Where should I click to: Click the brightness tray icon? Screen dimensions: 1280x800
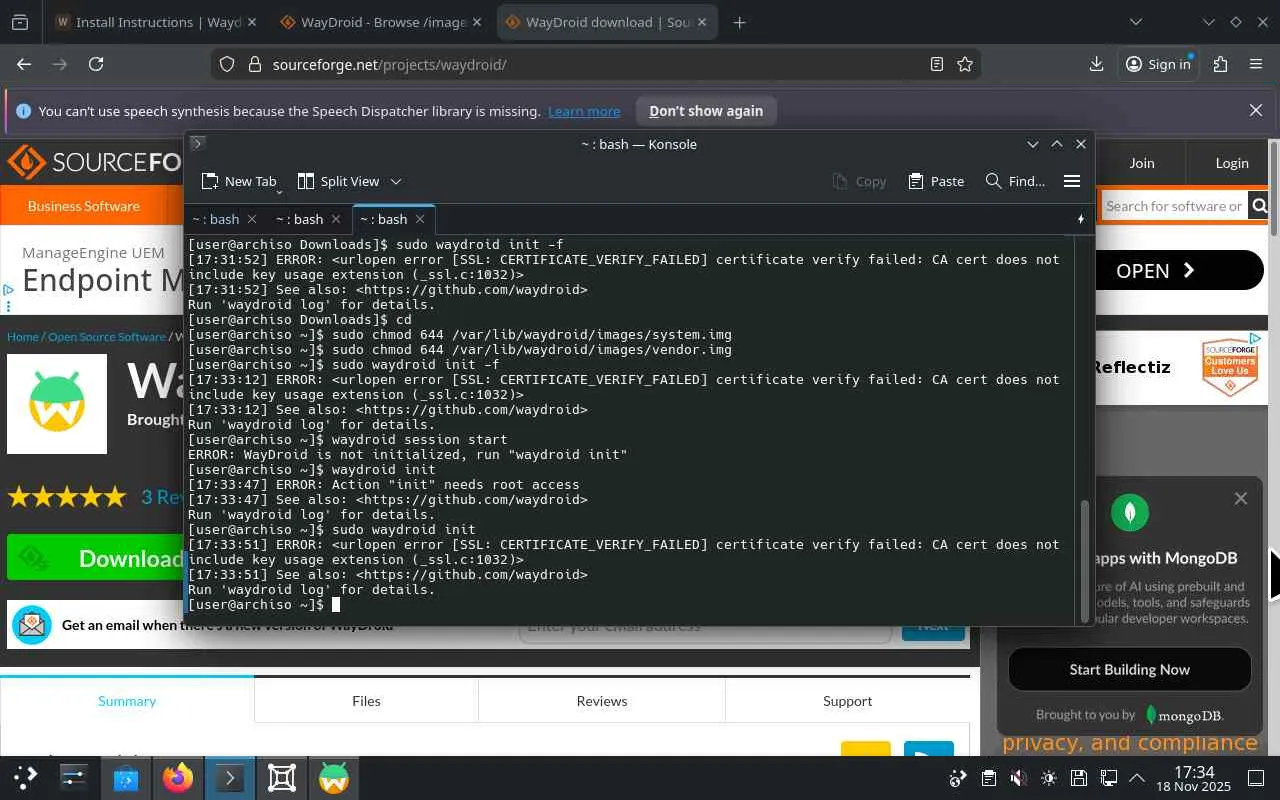[x=1048, y=778]
